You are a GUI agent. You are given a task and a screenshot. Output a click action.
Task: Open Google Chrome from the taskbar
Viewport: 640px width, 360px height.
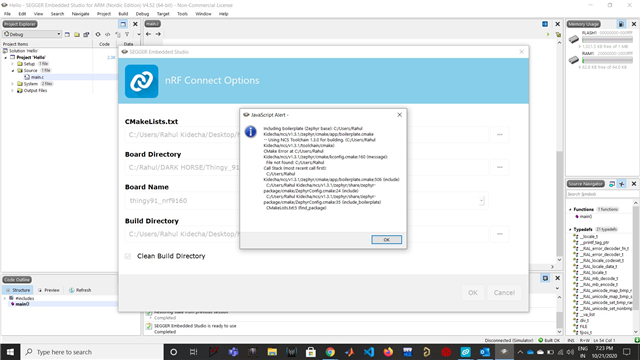click(330, 352)
